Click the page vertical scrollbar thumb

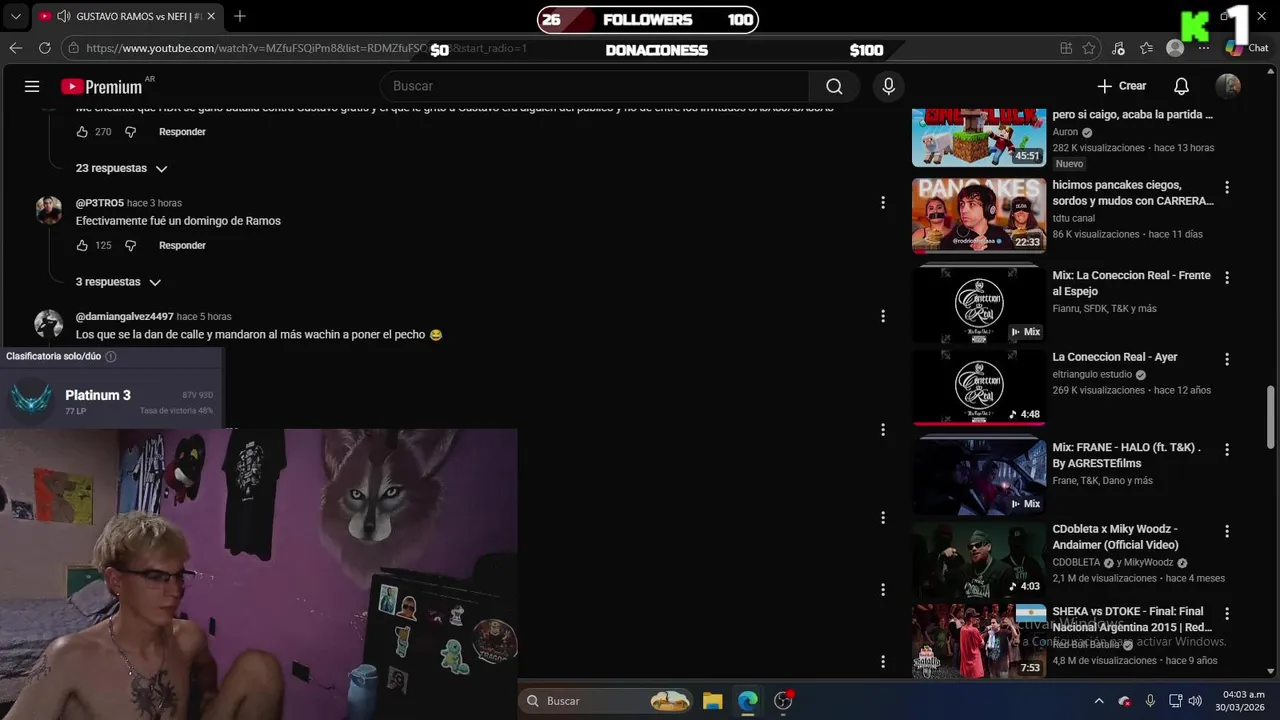[x=1271, y=417]
